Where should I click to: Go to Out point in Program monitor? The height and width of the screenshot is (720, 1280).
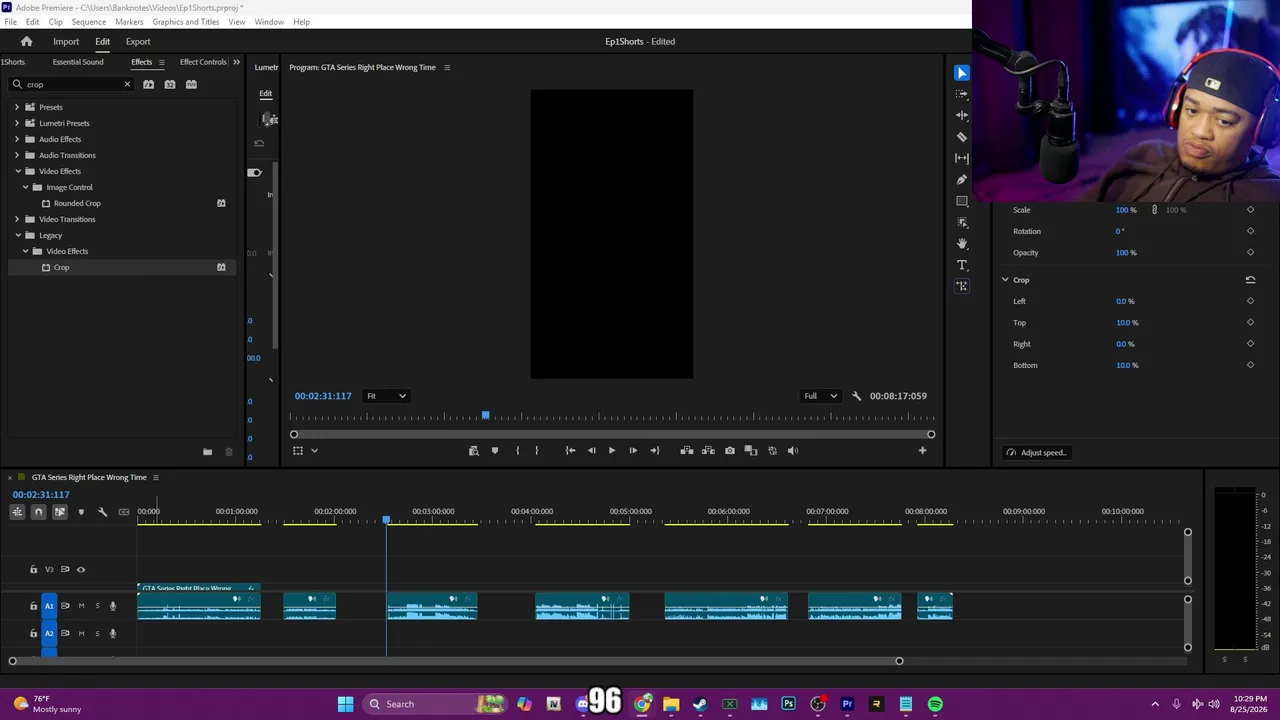click(655, 451)
